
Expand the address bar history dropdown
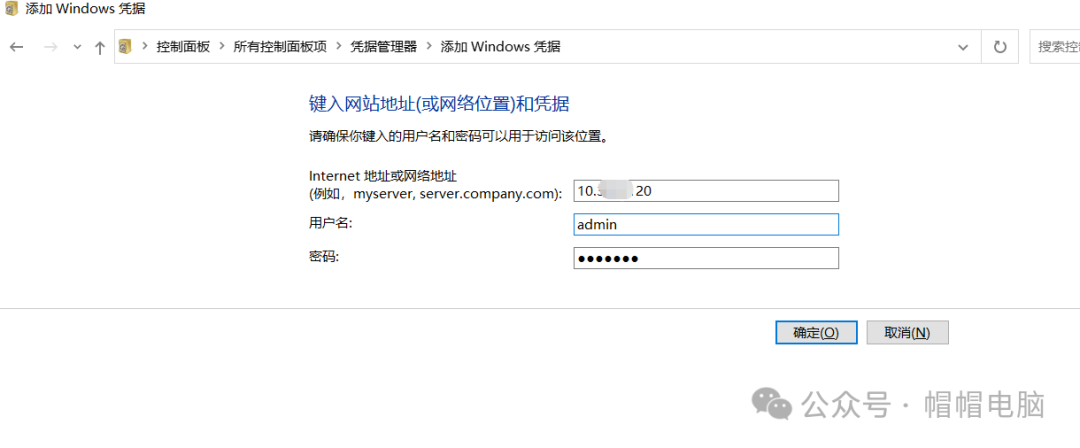(x=963, y=47)
